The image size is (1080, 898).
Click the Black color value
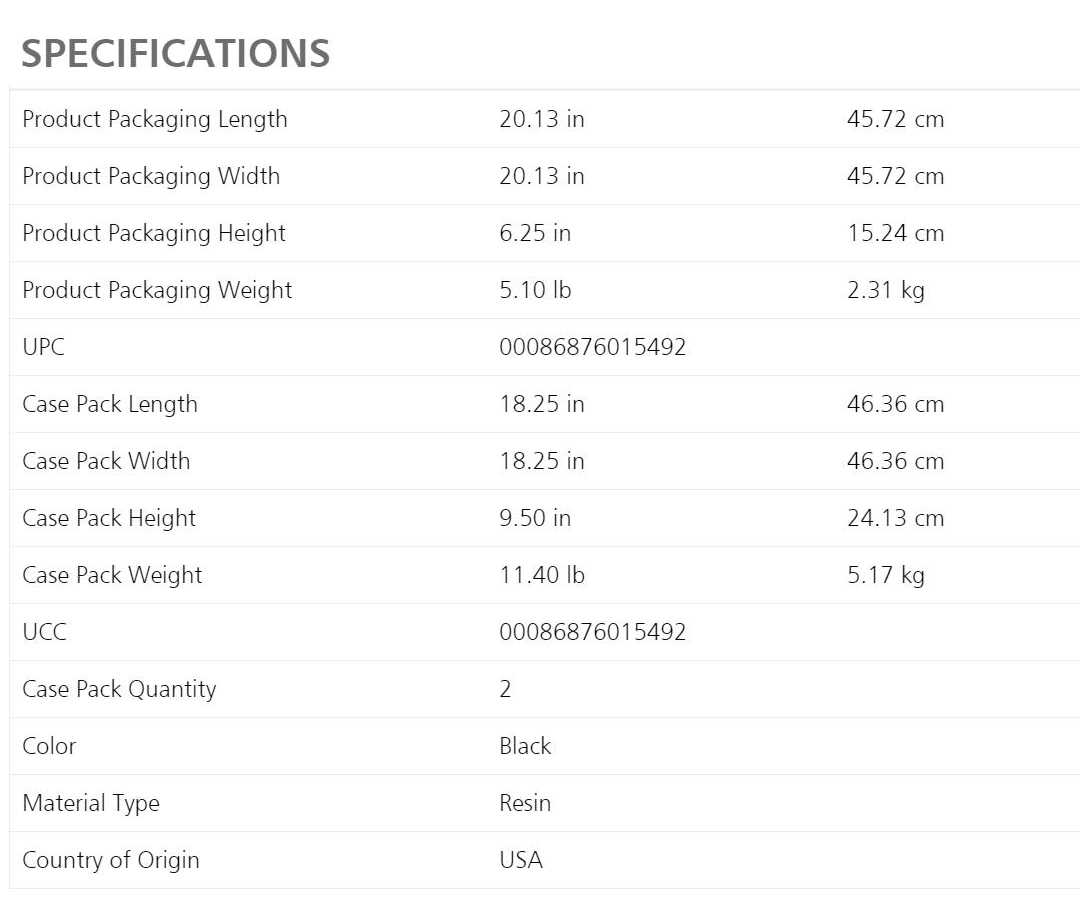[x=525, y=746]
